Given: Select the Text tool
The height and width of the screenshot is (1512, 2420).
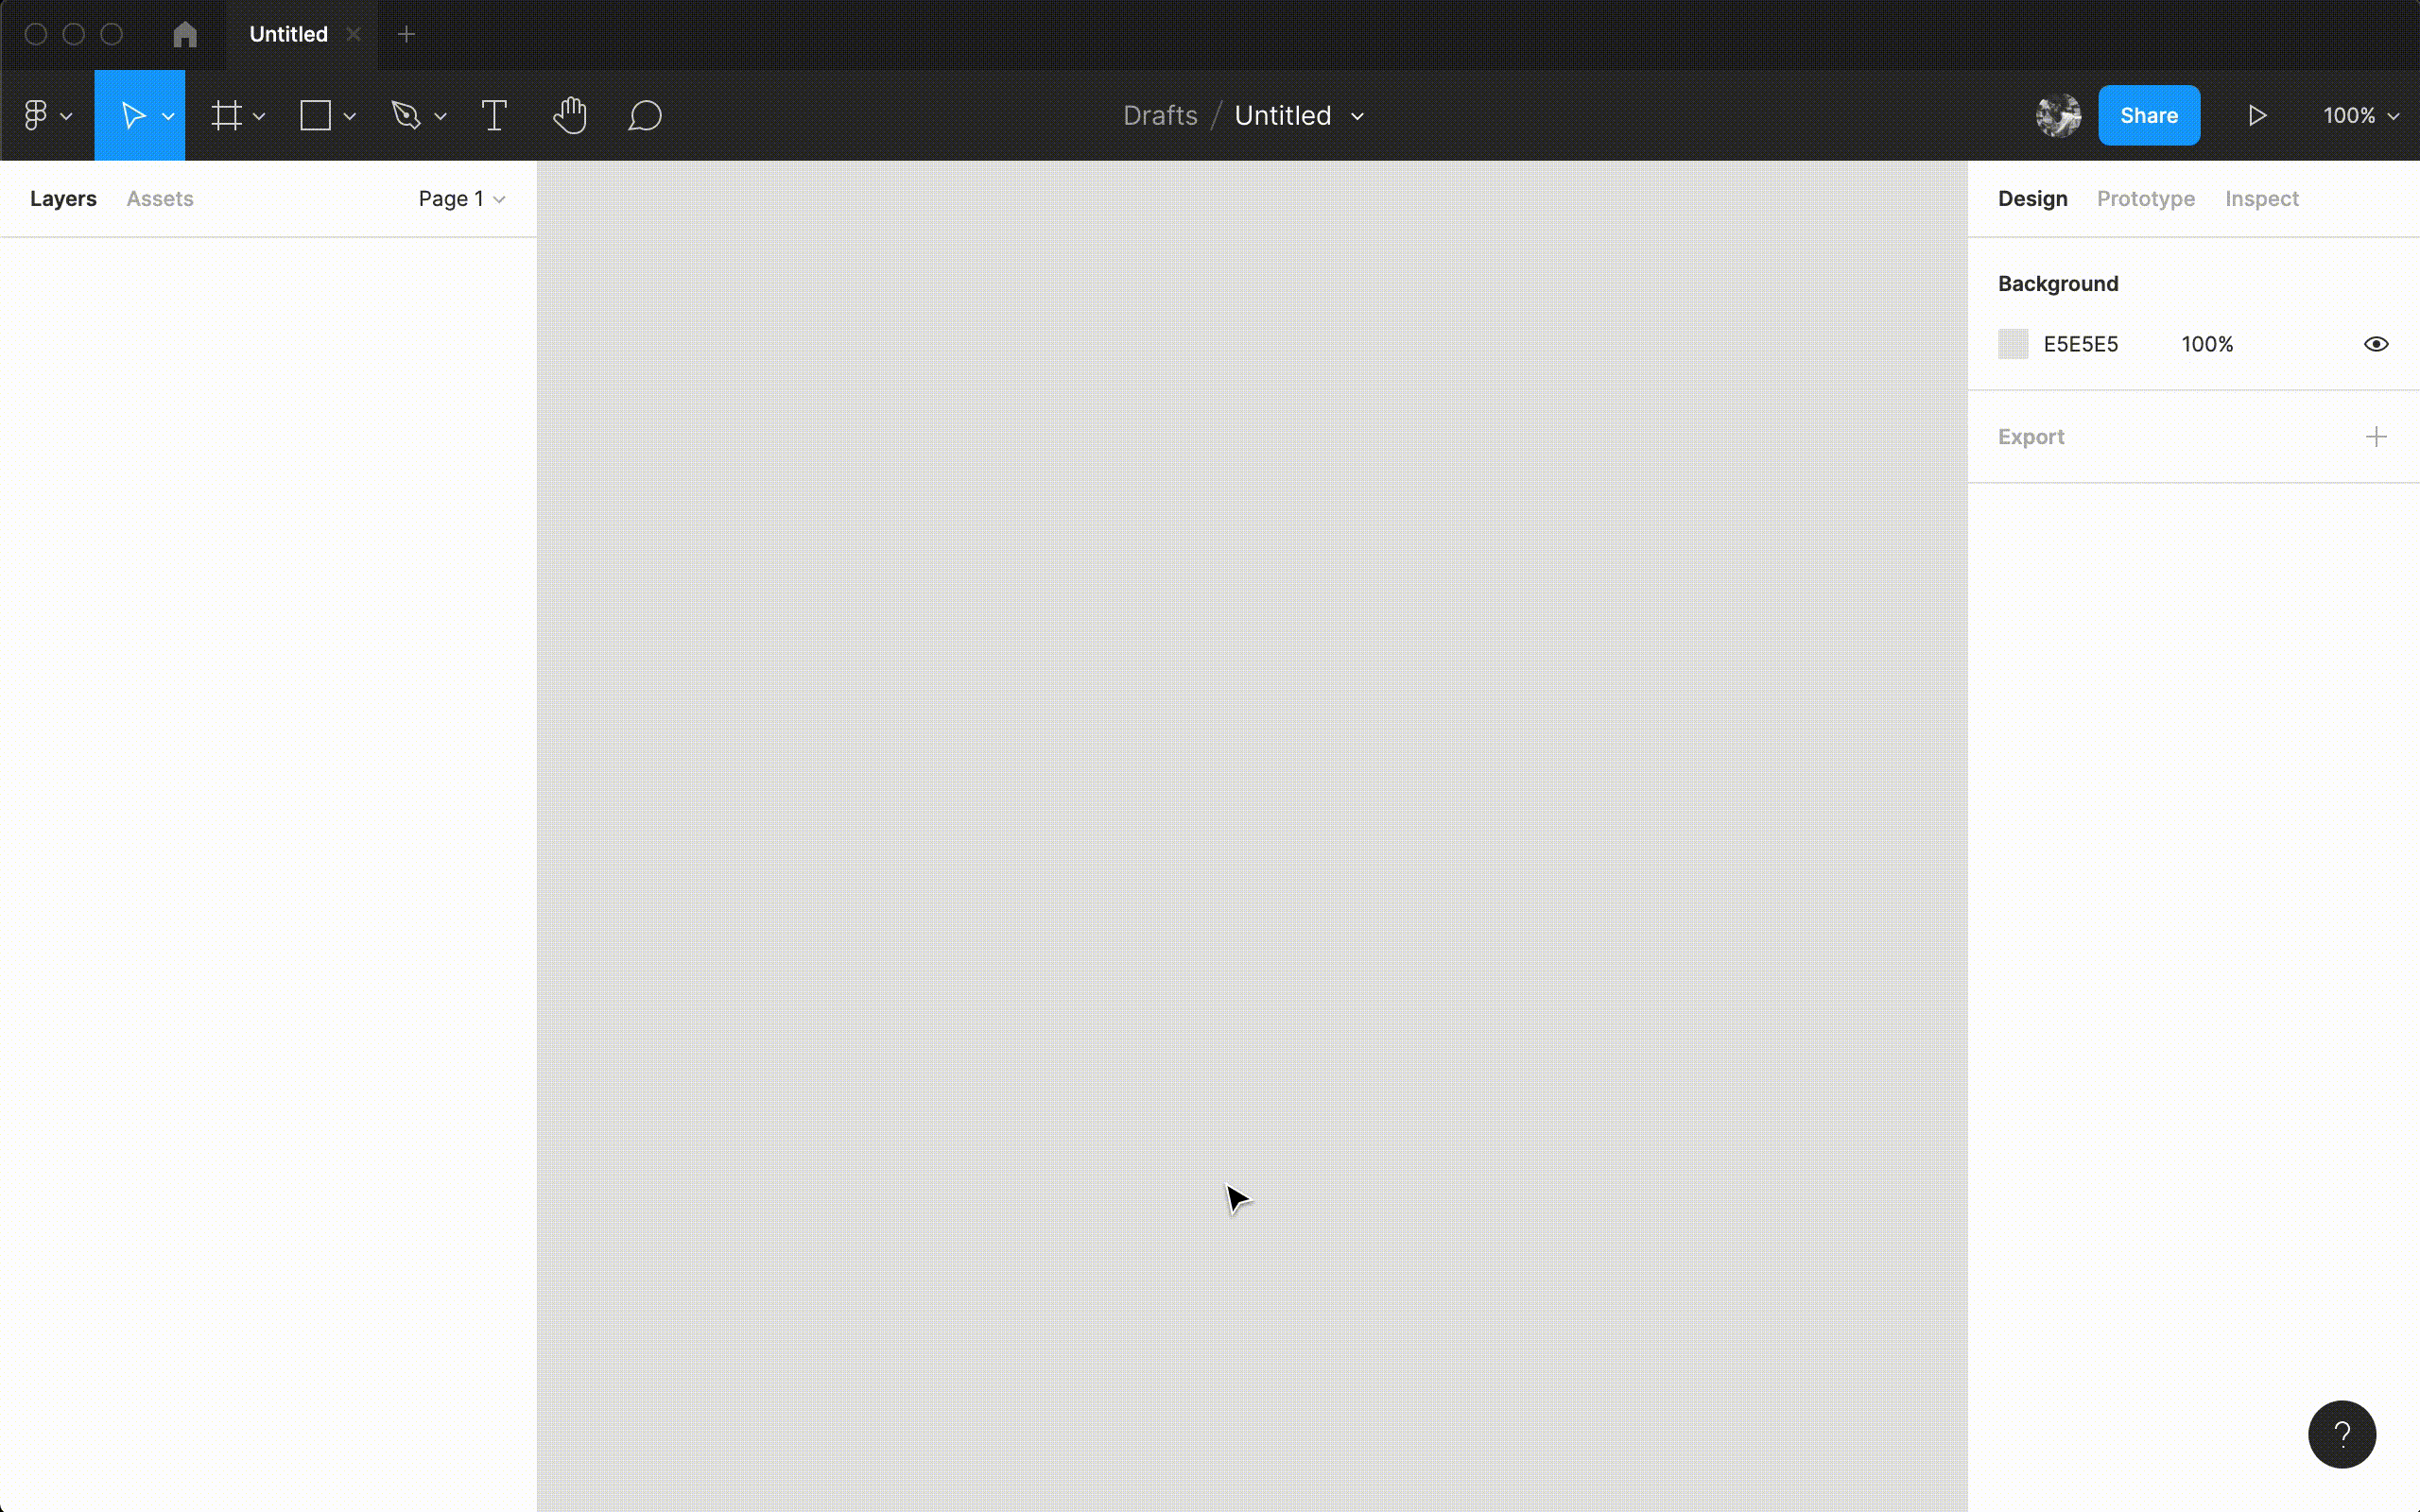Looking at the screenshot, I should coord(494,116).
